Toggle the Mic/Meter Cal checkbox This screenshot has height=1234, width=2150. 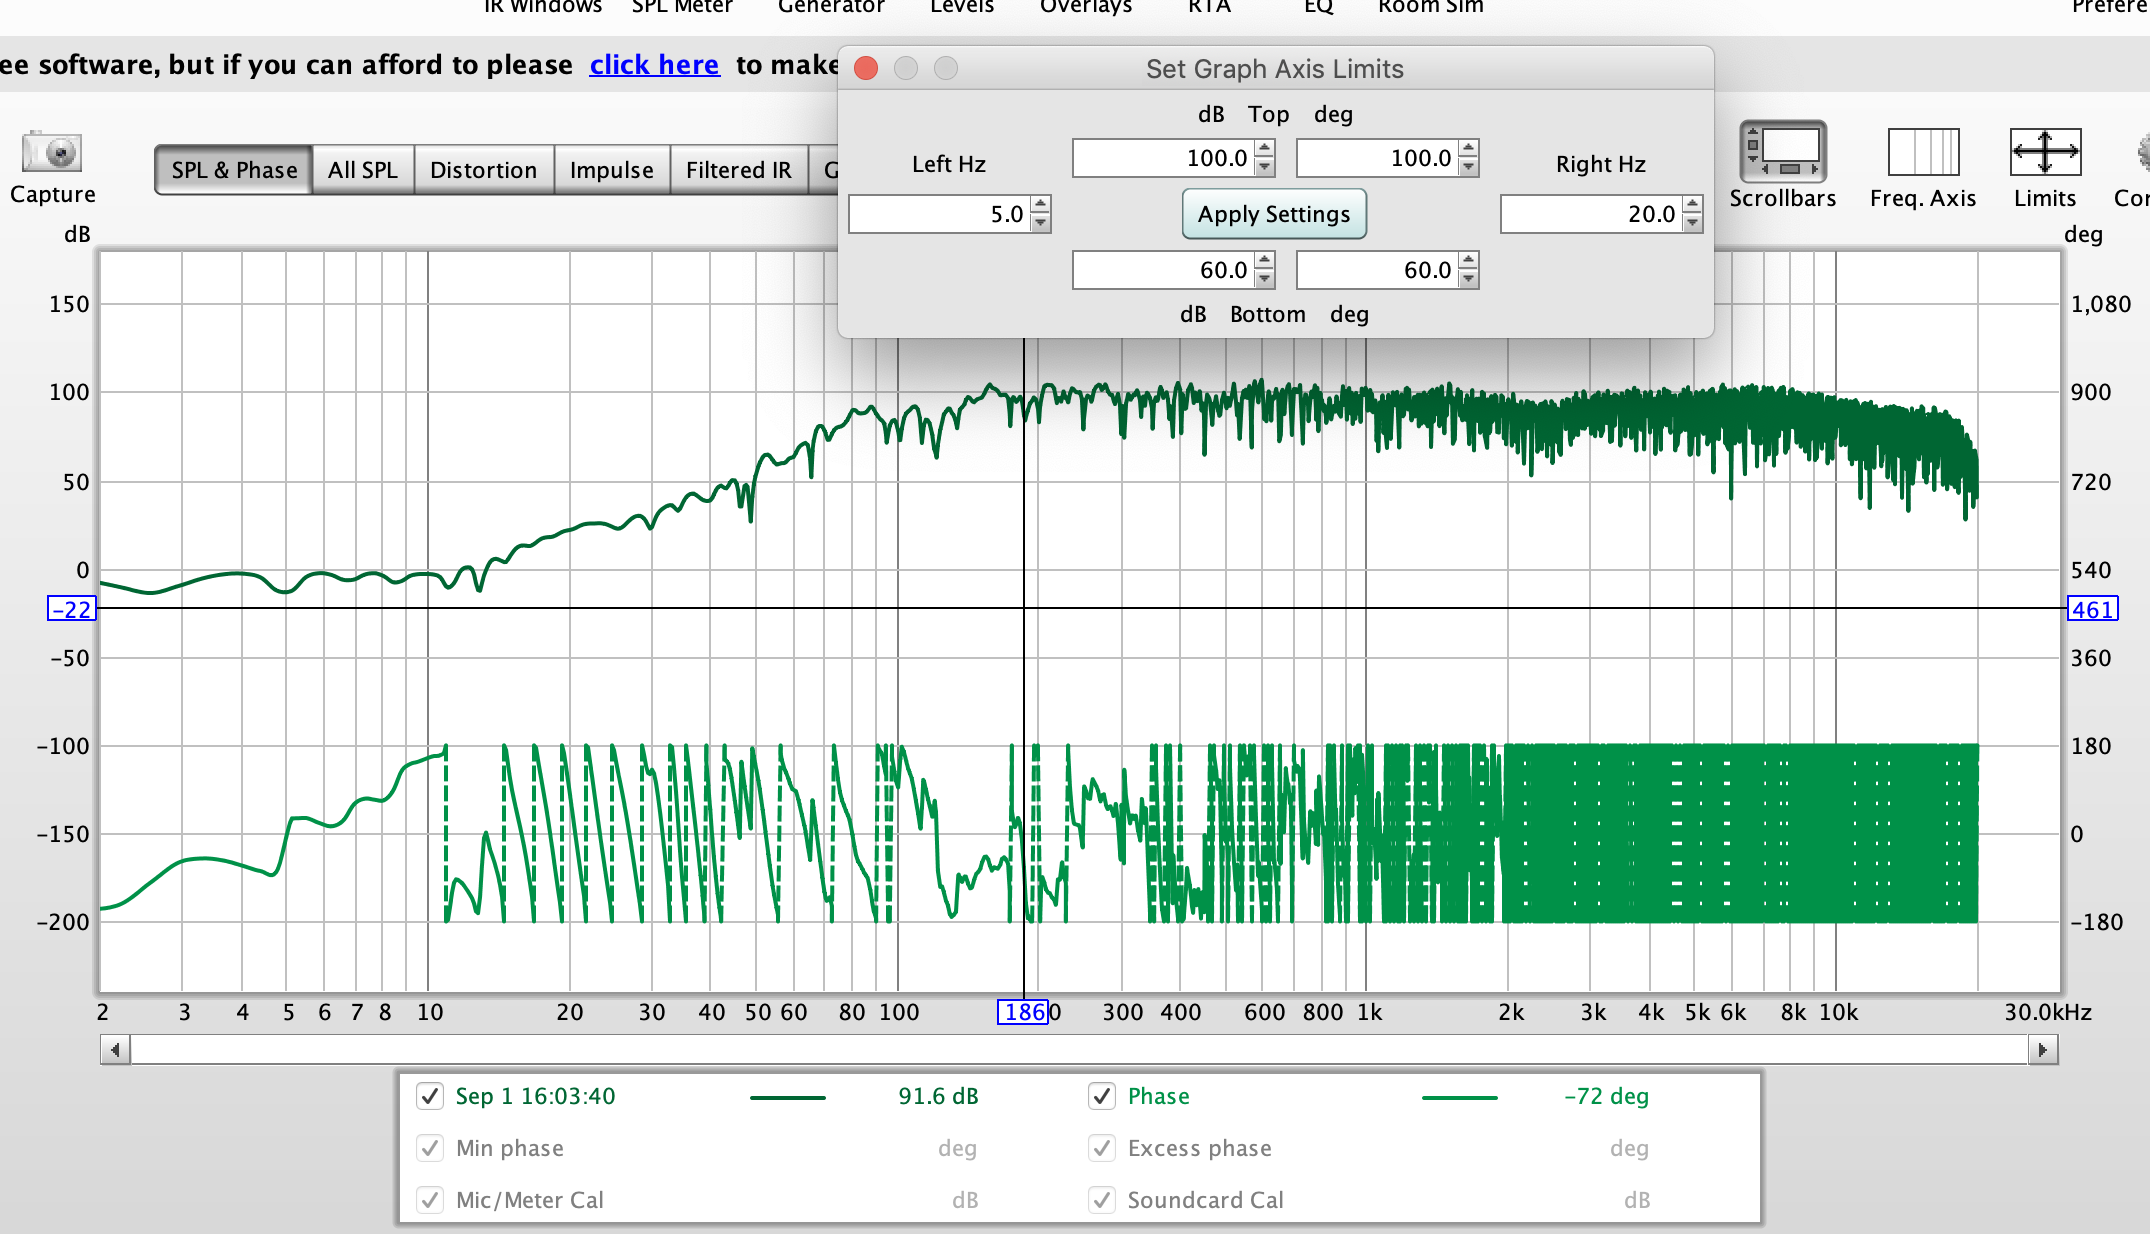tap(430, 1200)
